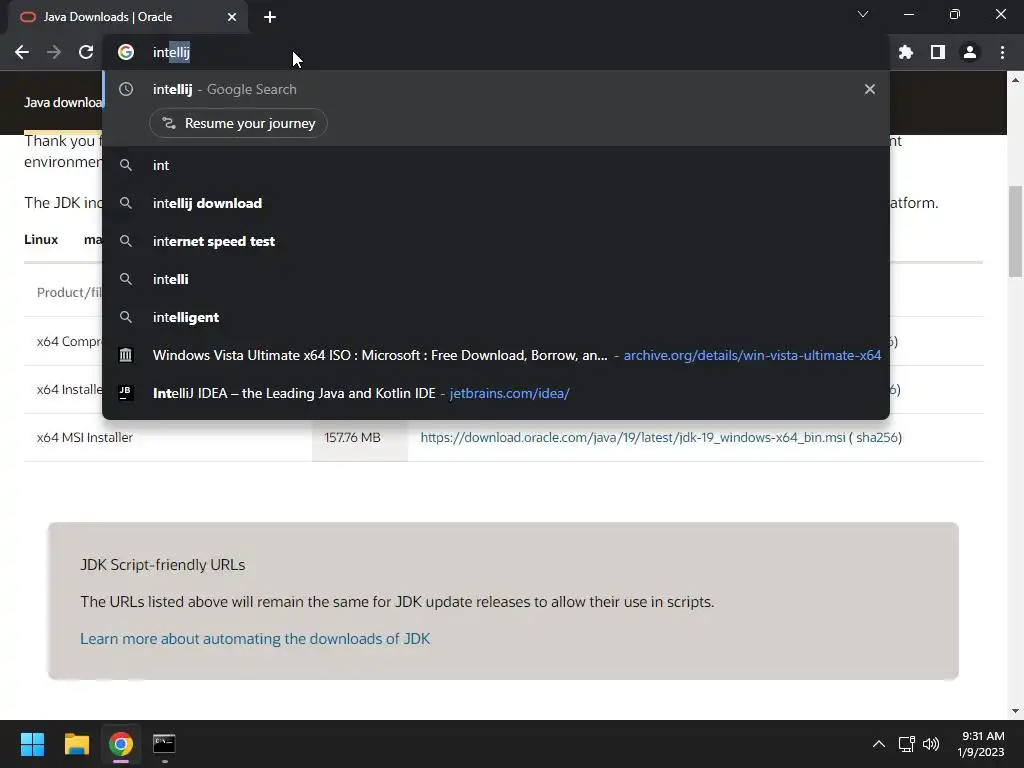Choose the 'intelligent' search suggestion
Image resolution: width=1024 pixels, height=768 pixels.
496,317
